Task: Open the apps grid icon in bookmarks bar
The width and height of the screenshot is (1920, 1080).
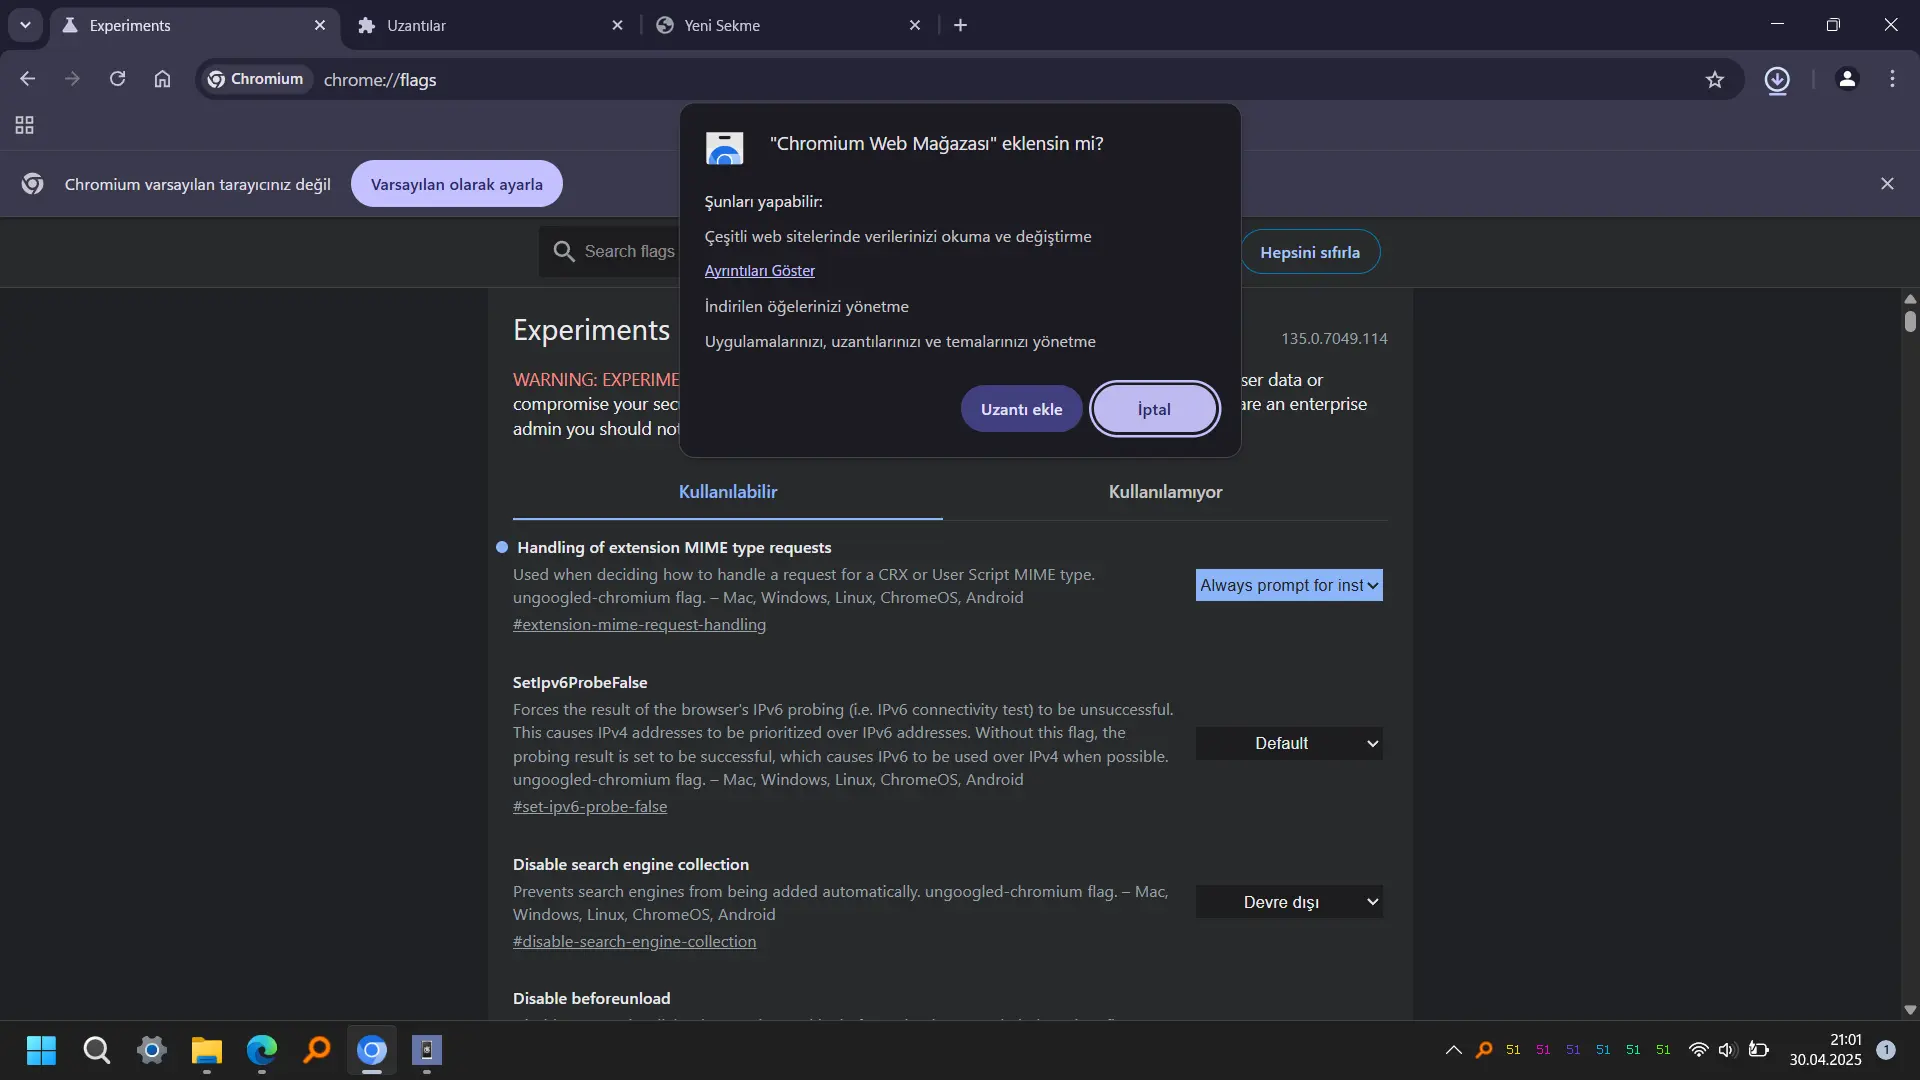Action: (25, 125)
